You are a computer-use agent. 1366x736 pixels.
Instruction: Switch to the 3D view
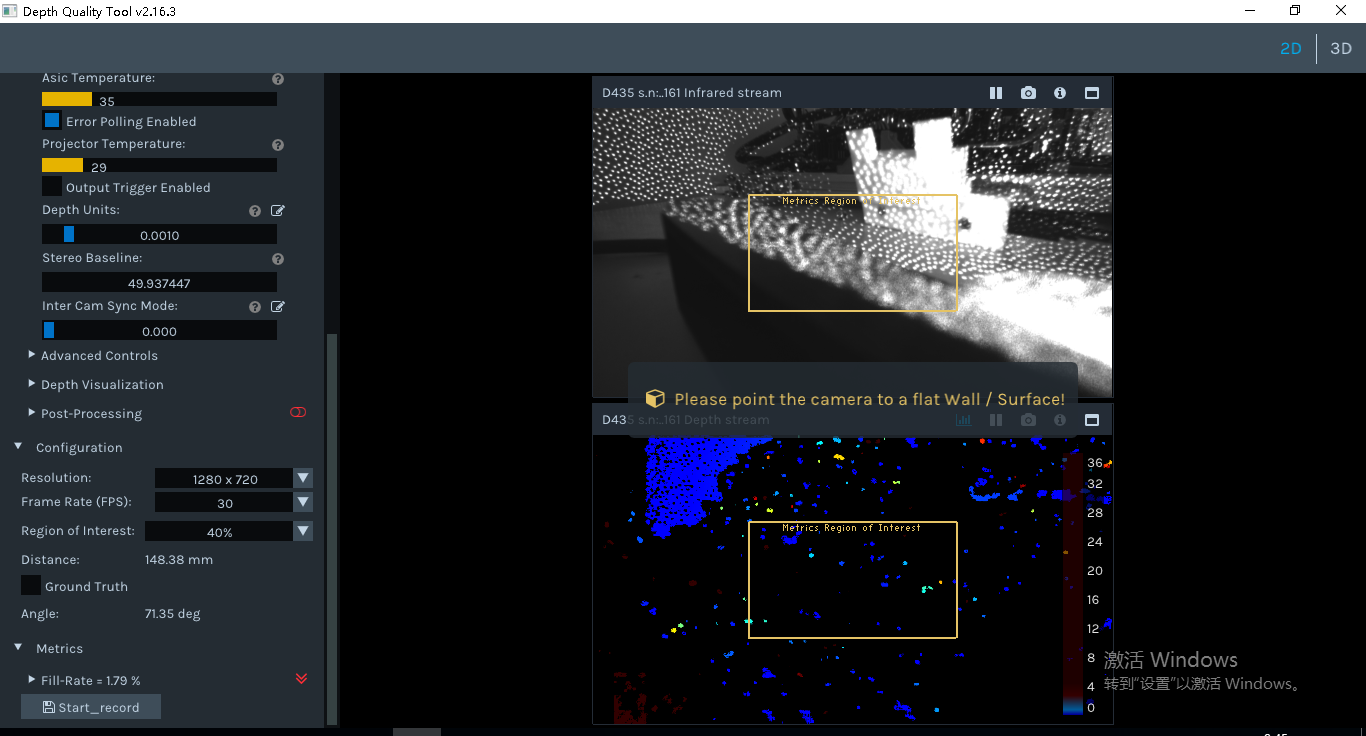1340,47
